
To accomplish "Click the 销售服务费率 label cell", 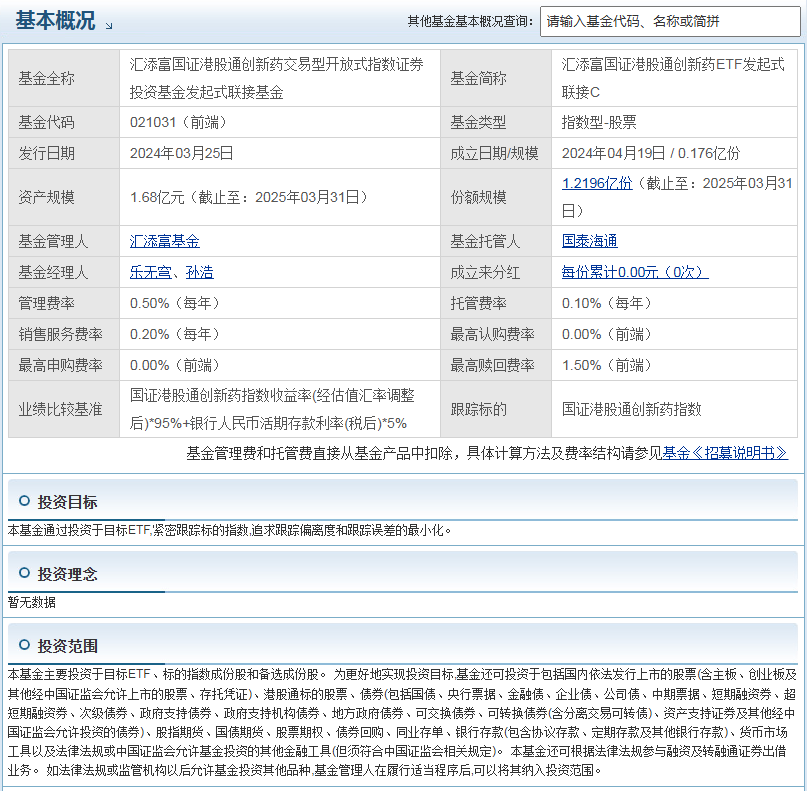I will 64,335.
